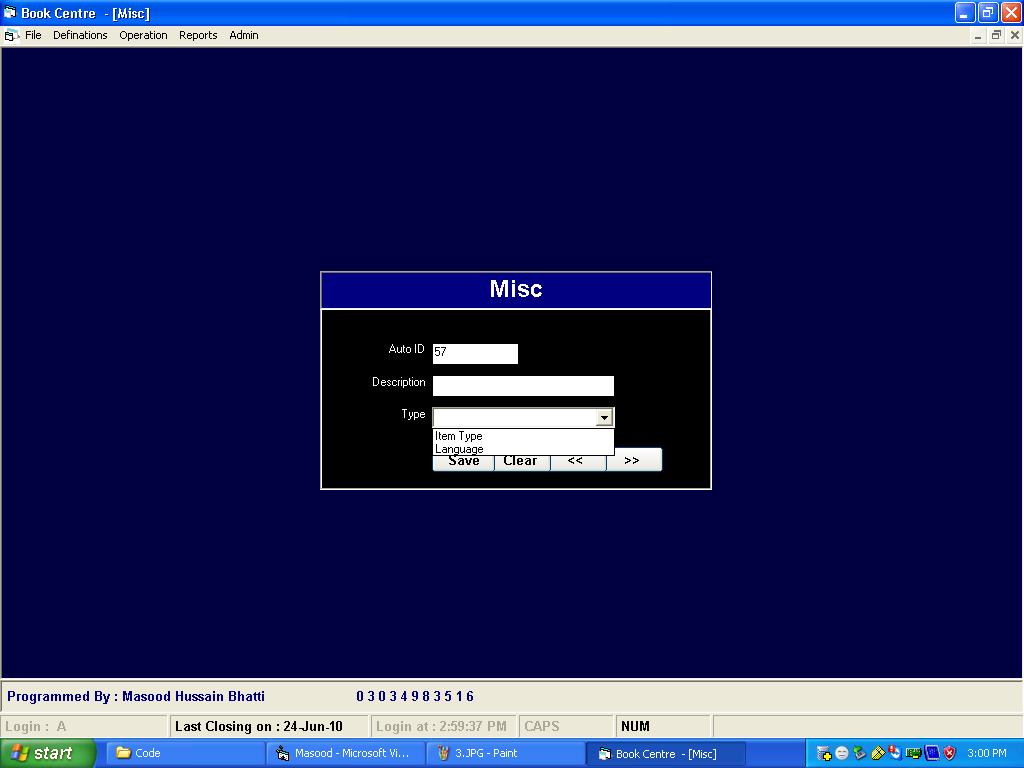Open the Windows Start menu
This screenshot has width=1024, height=768.
tap(47, 753)
